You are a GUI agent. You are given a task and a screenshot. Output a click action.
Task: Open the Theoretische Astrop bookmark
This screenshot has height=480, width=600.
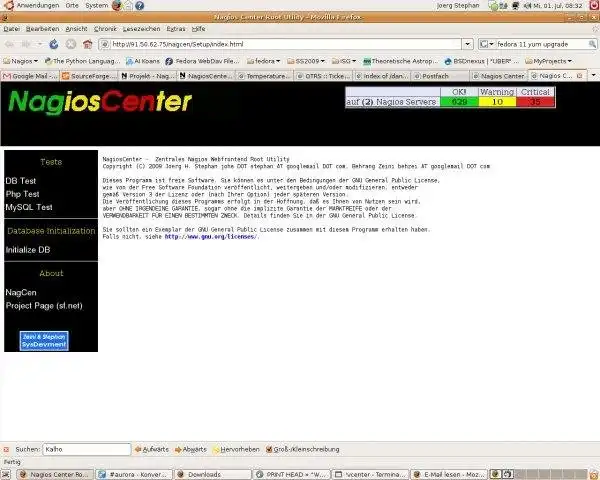tap(400, 61)
